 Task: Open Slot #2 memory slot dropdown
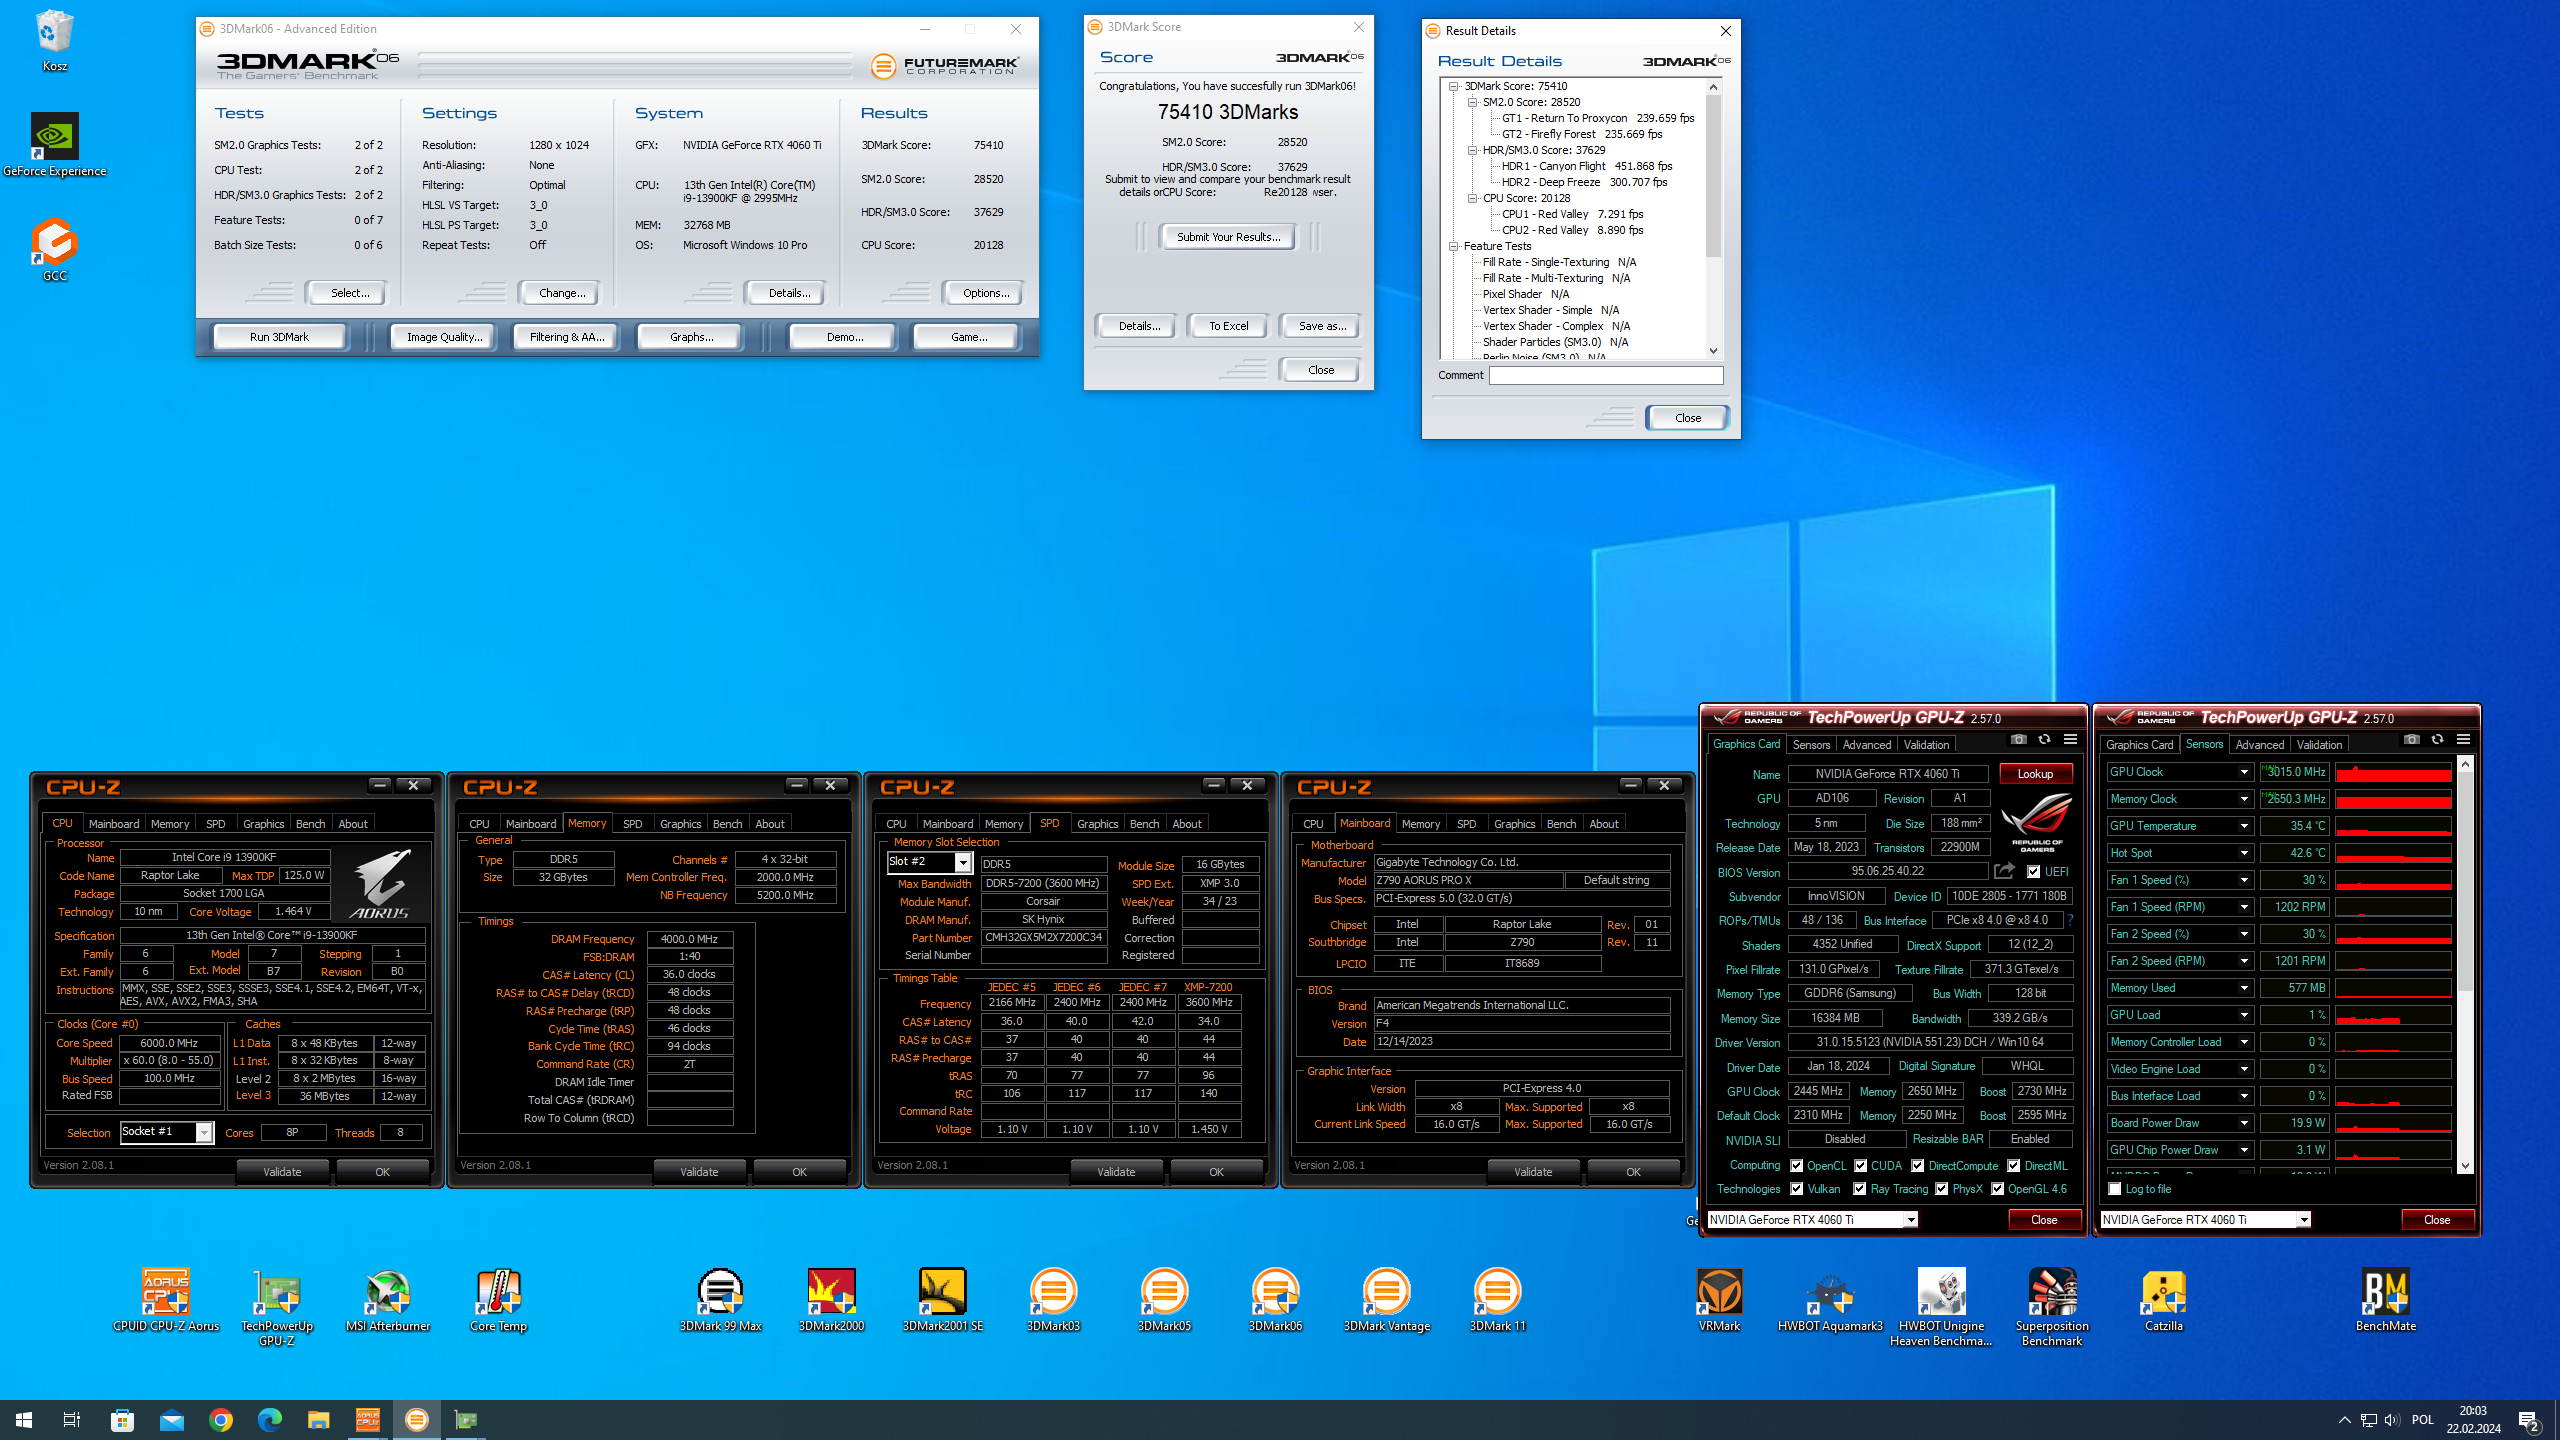(963, 862)
